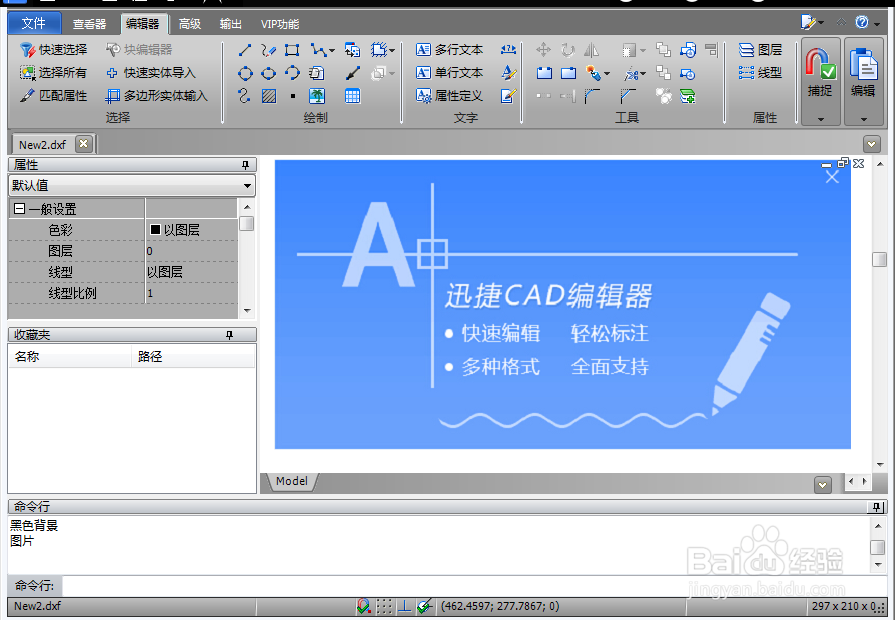Select the freehand sketch tool
The height and width of the screenshot is (620, 895).
(268, 50)
